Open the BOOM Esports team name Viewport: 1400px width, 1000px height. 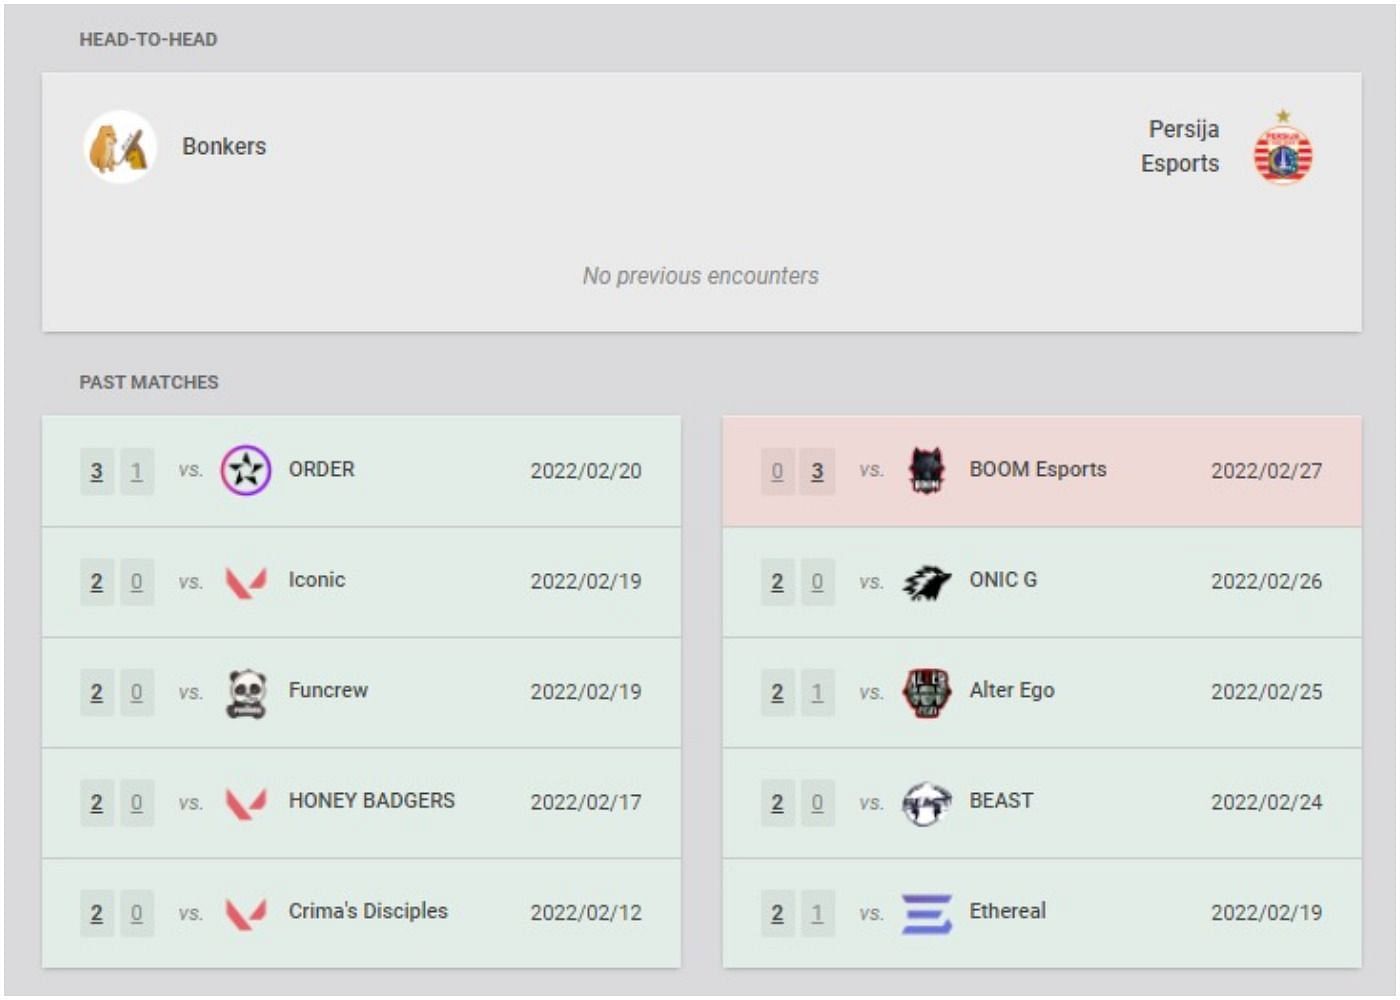coord(1038,469)
